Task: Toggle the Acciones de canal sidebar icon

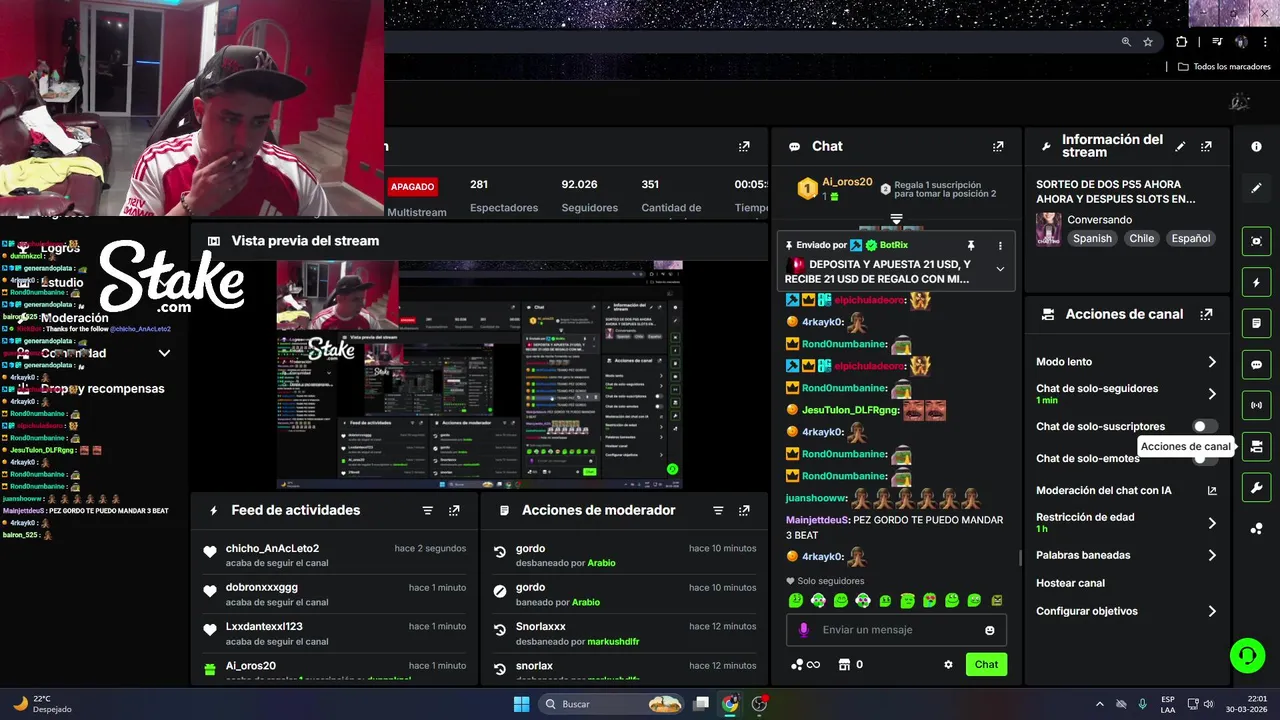Action: 1257,447
